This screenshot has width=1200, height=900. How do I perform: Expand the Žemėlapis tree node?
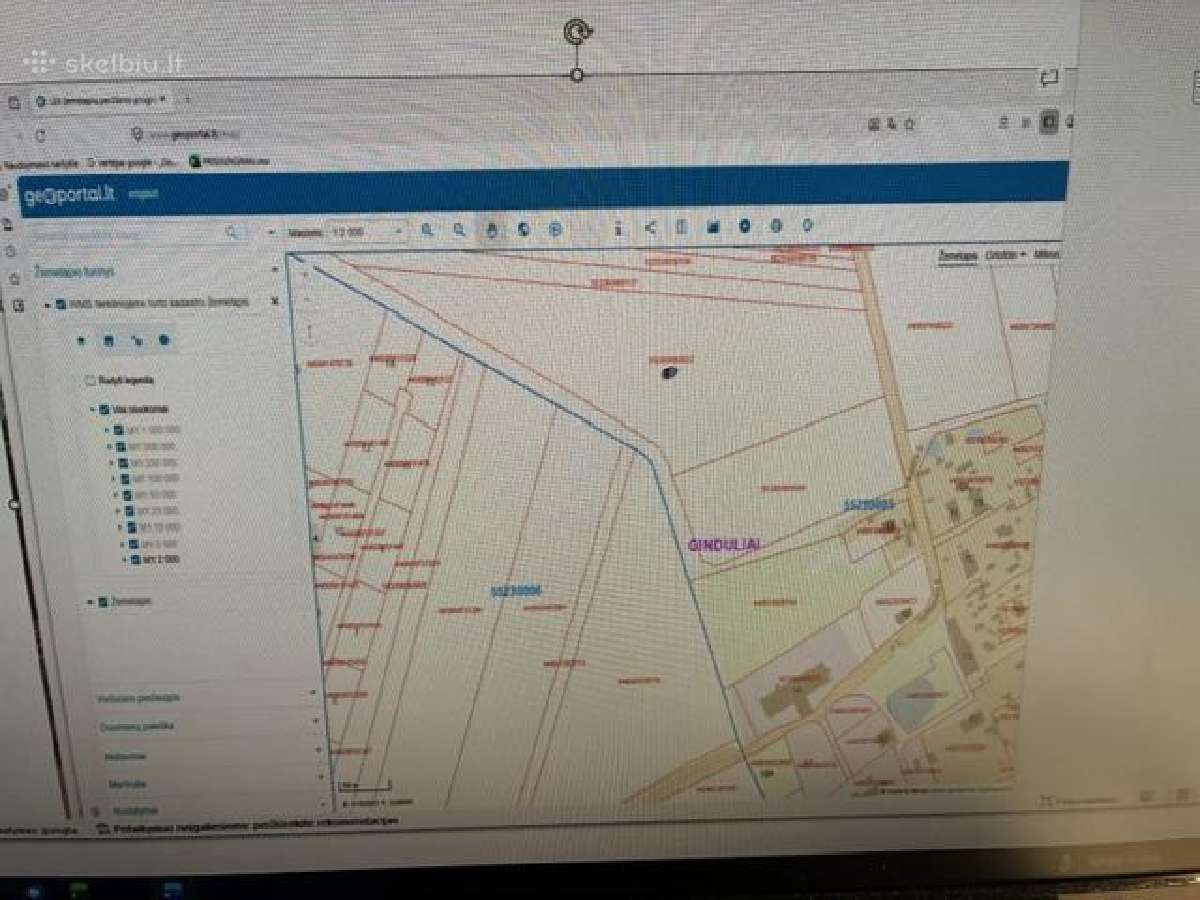pyautogui.click(x=90, y=602)
